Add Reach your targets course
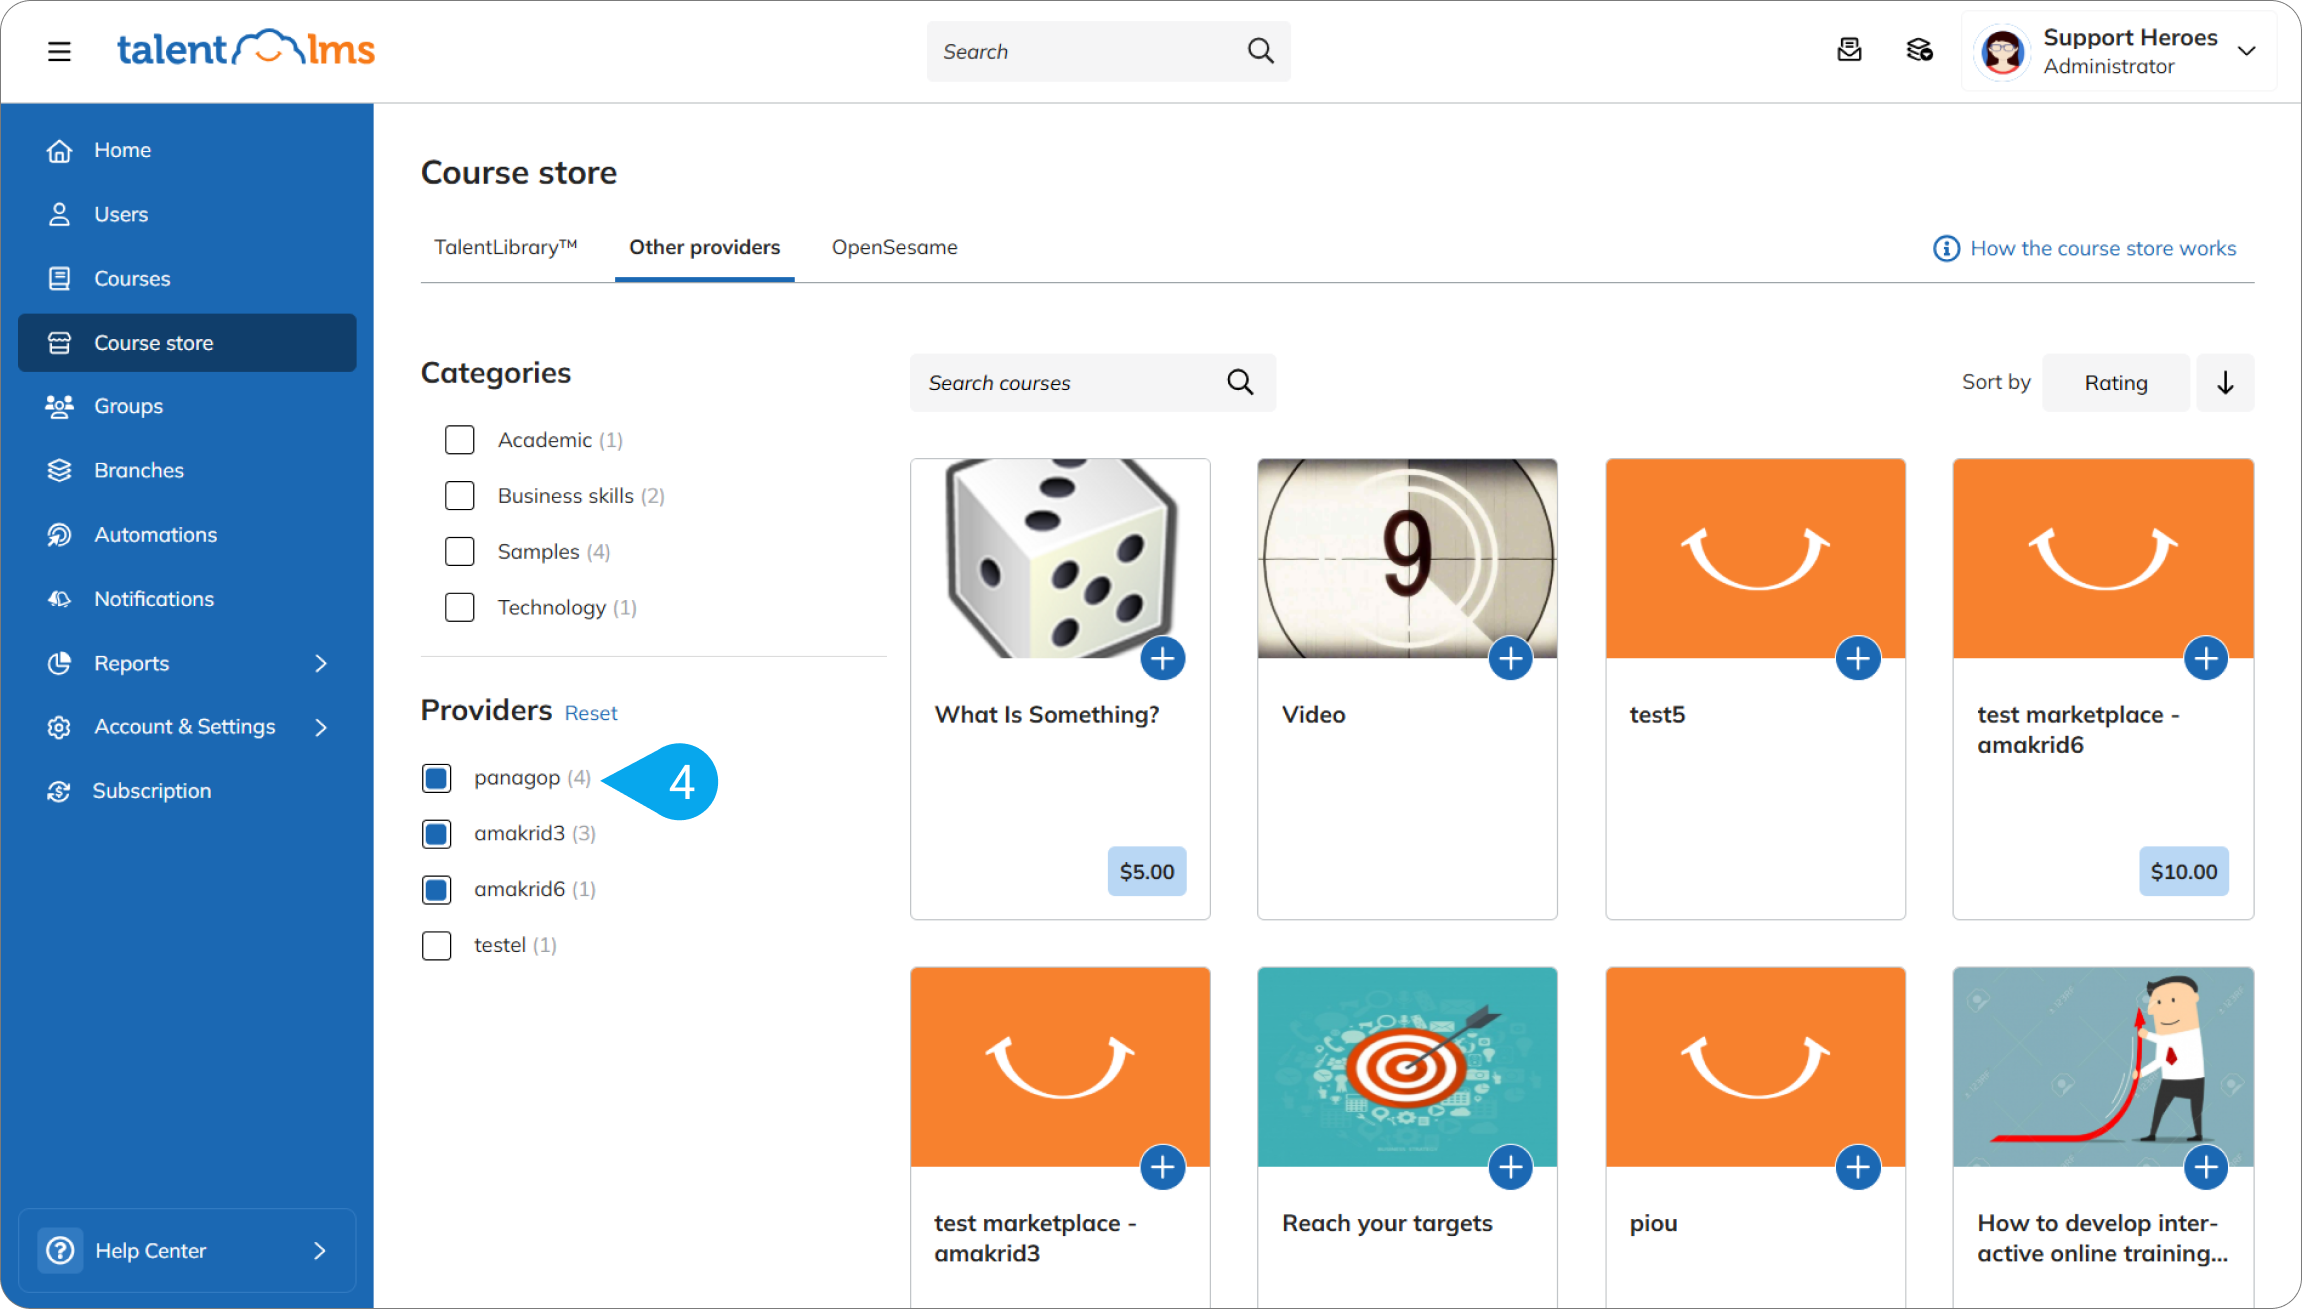Image resolution: width=2302 pixels, height=1309 pixels. click(x=1510, y=1167)
